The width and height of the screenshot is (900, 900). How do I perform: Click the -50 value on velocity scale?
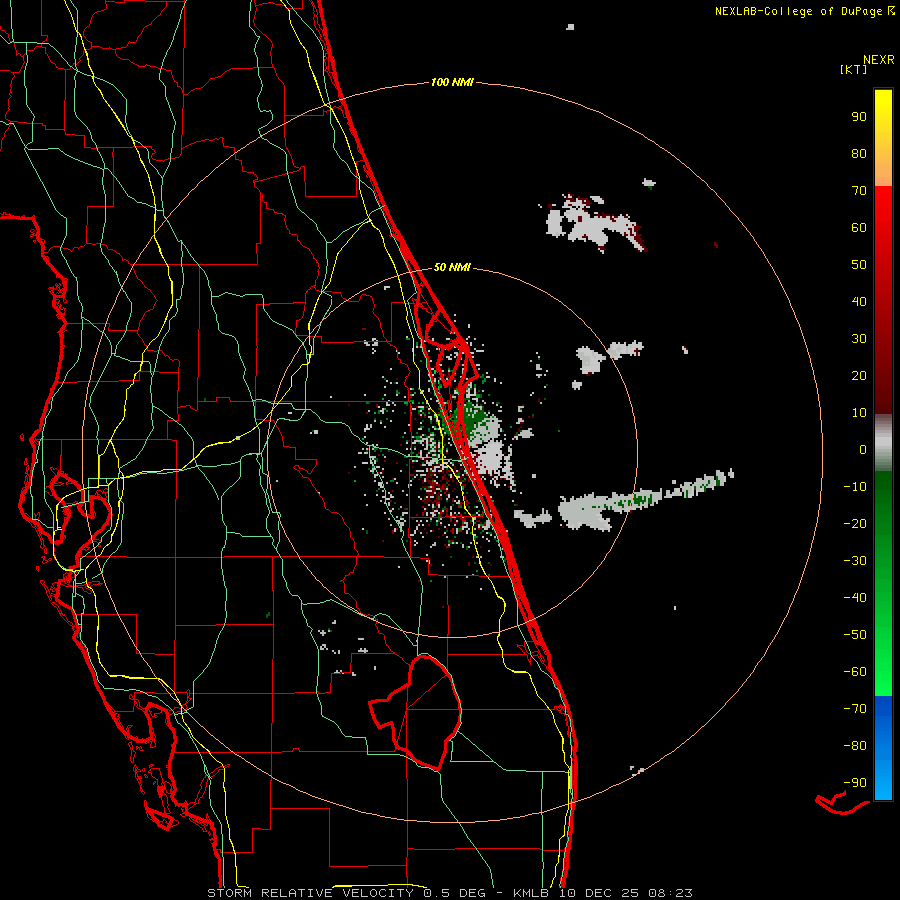[855, 635]
